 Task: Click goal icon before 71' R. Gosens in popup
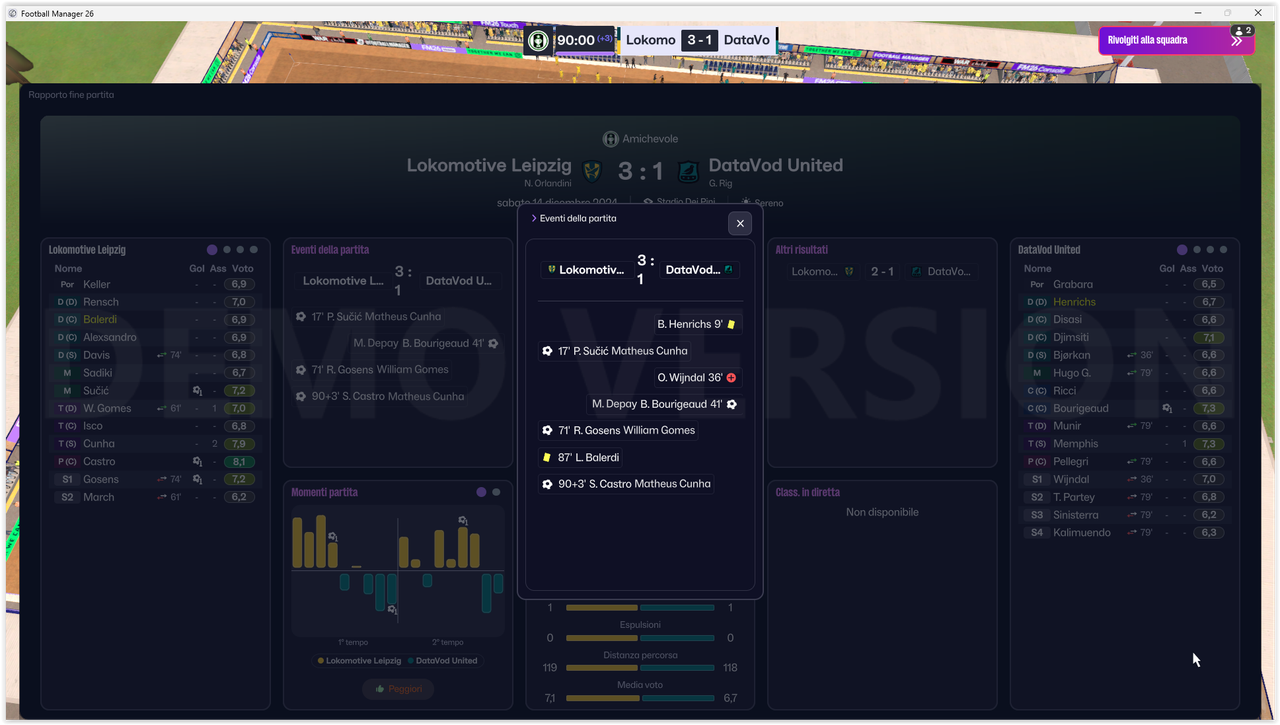click(x=547, y=430)
